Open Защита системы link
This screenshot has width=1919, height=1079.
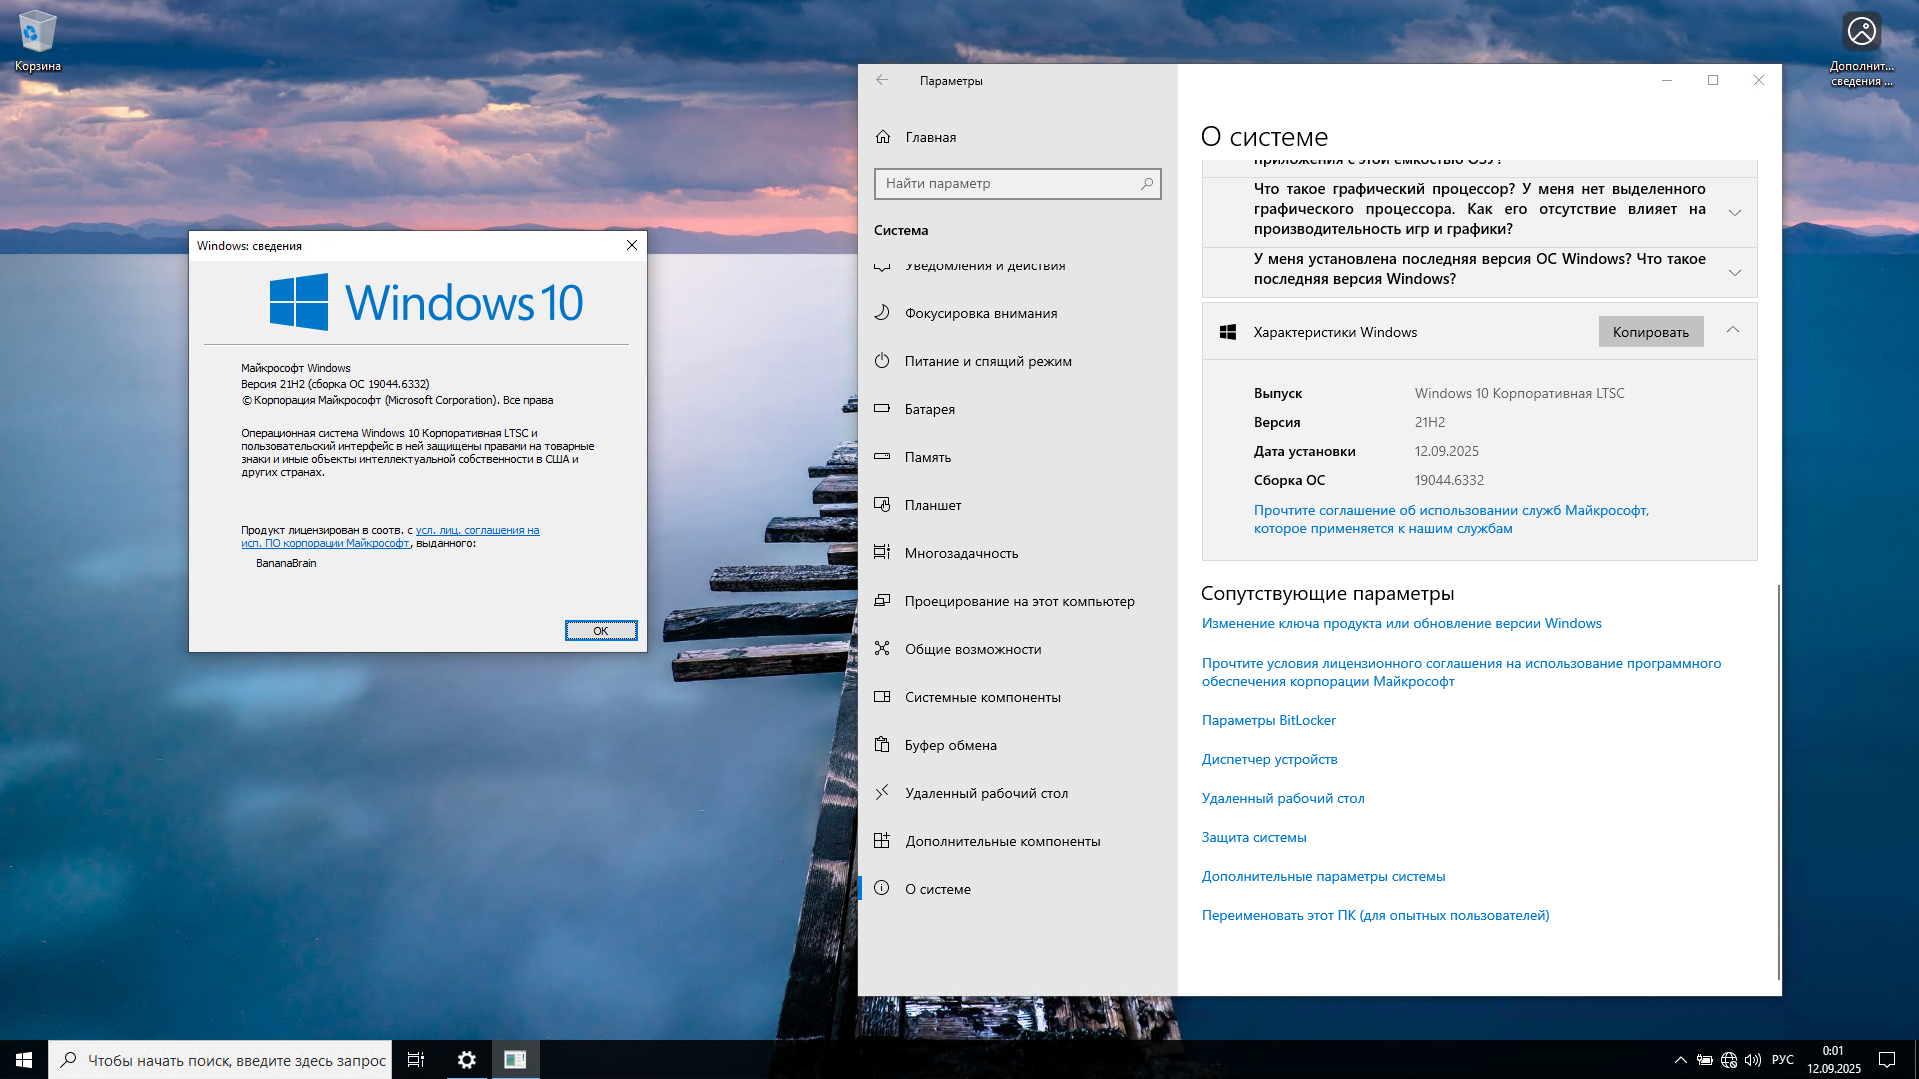(x=1254, y=837)
